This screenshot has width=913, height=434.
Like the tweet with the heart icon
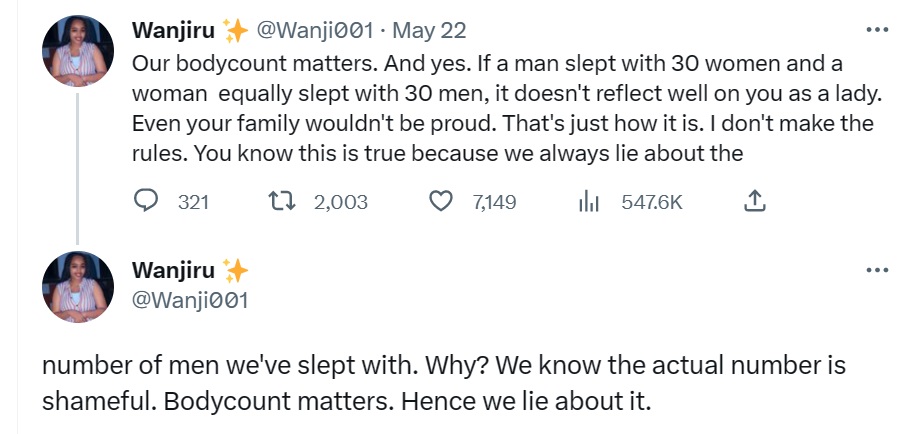point(441,202)
